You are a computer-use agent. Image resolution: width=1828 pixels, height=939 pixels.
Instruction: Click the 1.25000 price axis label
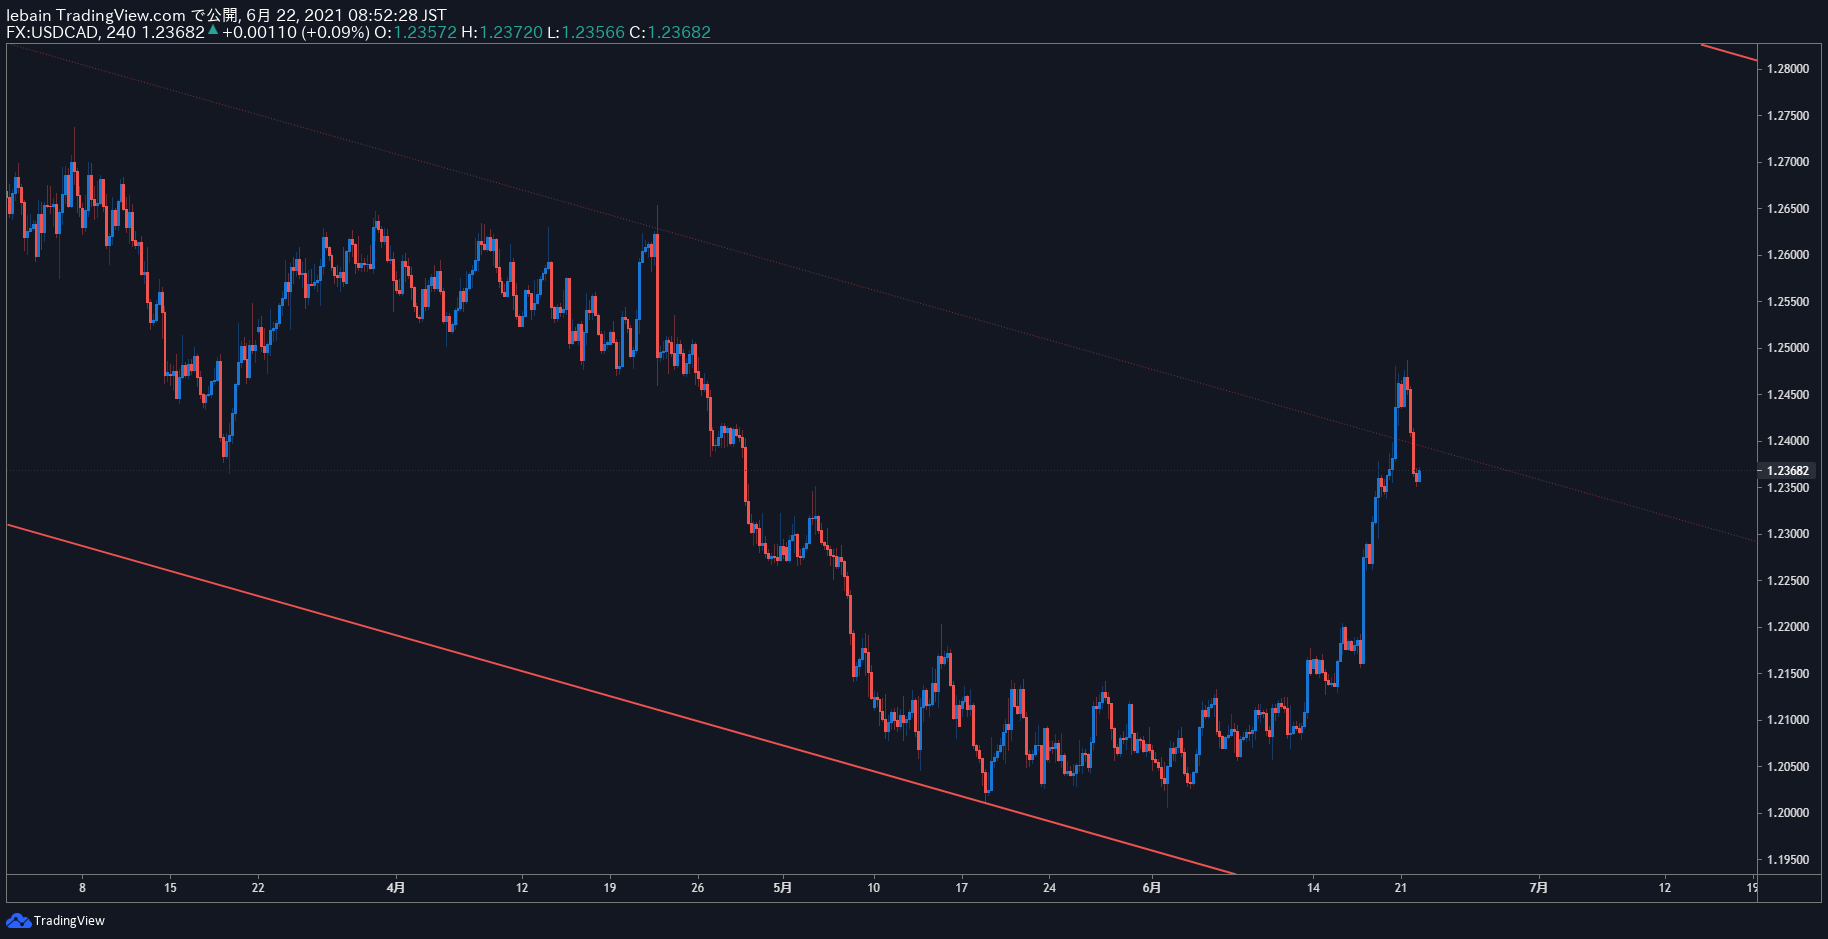1788,348
